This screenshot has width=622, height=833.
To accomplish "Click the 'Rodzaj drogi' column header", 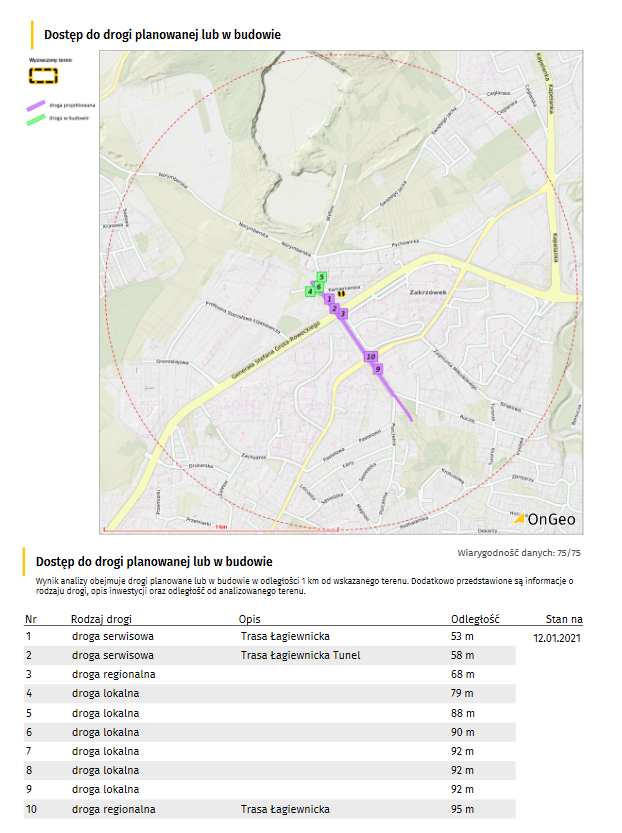I will [101, 619].
